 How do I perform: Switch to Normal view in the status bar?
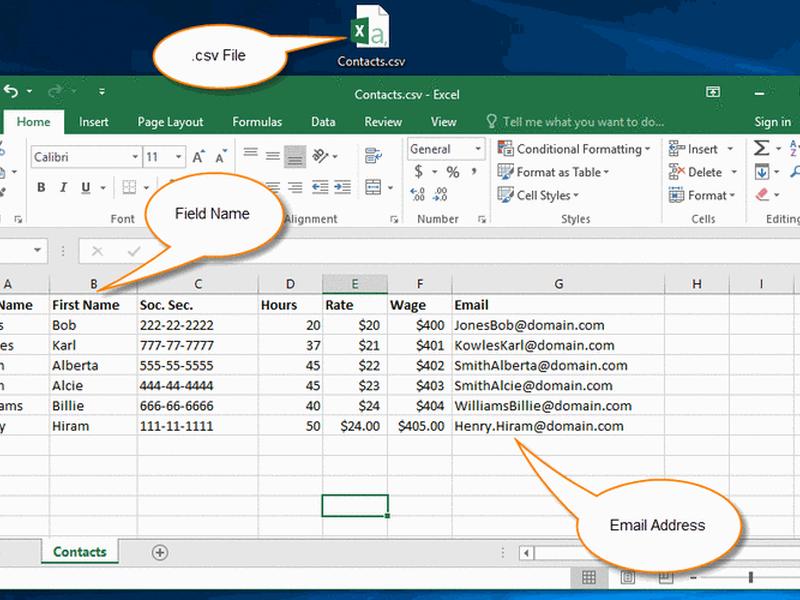click(x=589, y=577)
